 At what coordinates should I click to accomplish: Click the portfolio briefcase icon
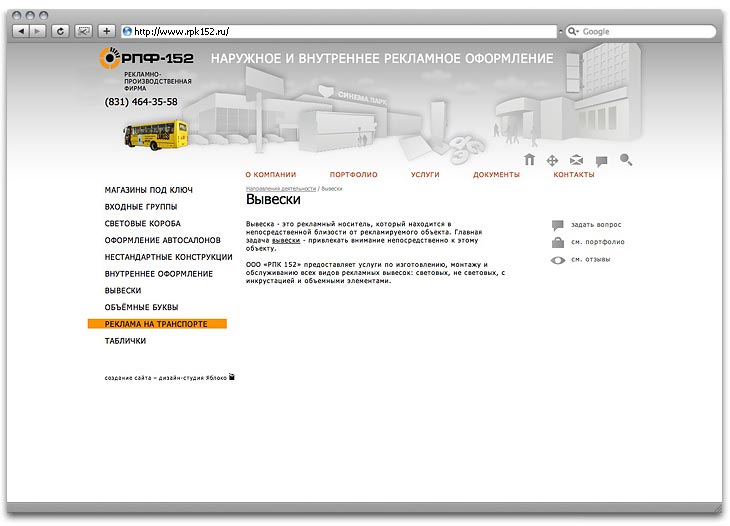(x=558, y=243)
